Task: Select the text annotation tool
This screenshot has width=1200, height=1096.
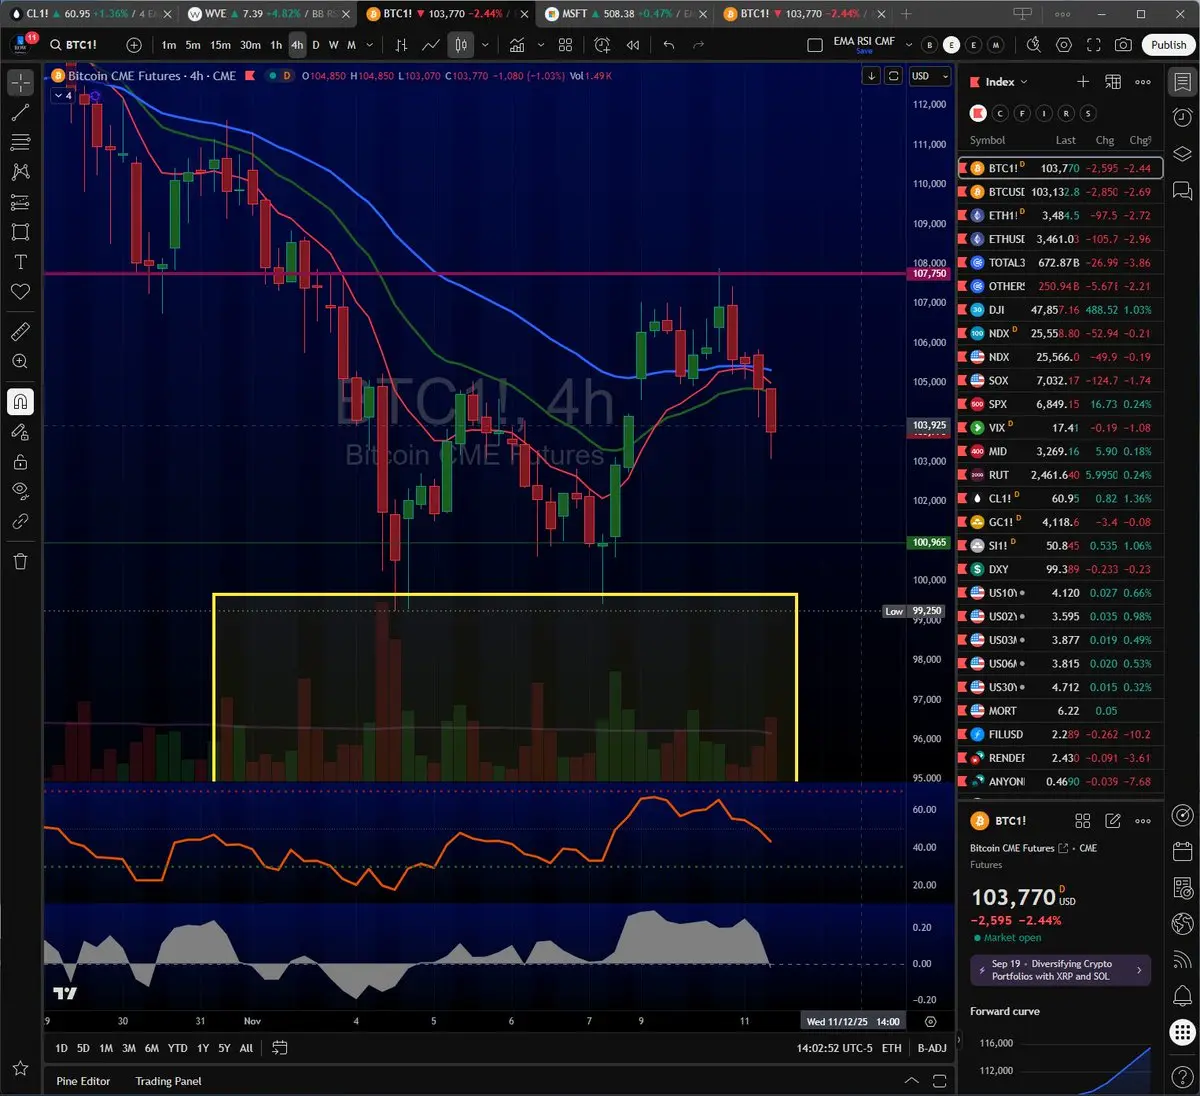Action: click(x=20, y=262)
